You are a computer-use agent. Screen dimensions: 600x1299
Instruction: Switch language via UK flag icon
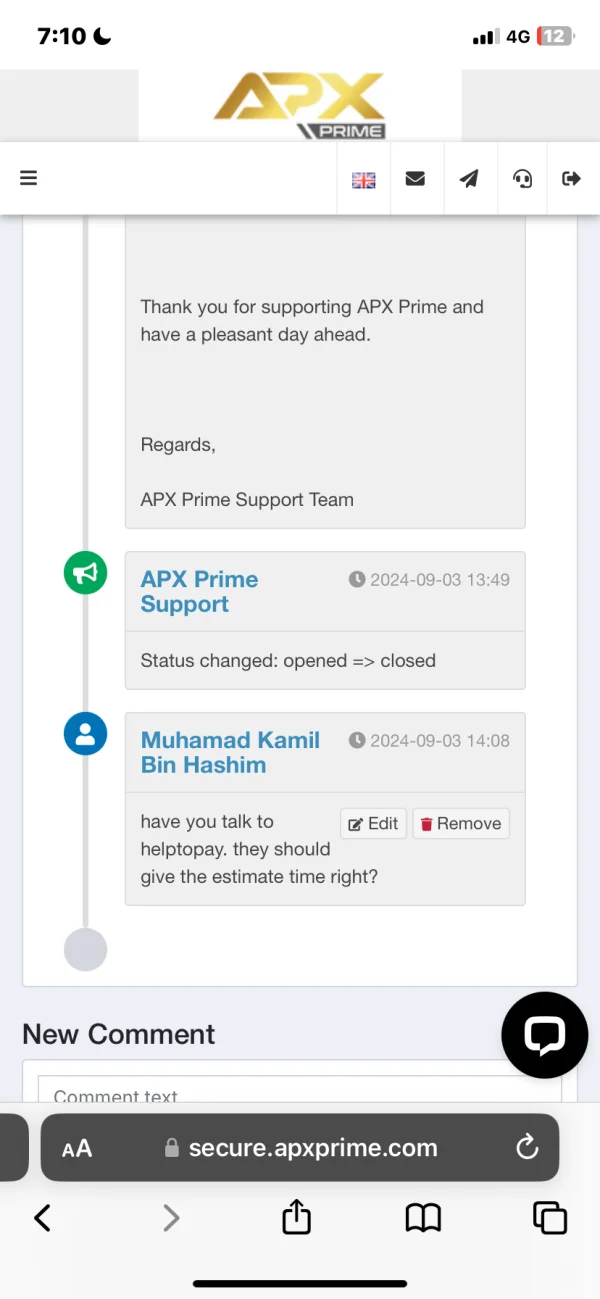(x=363, y=180)
